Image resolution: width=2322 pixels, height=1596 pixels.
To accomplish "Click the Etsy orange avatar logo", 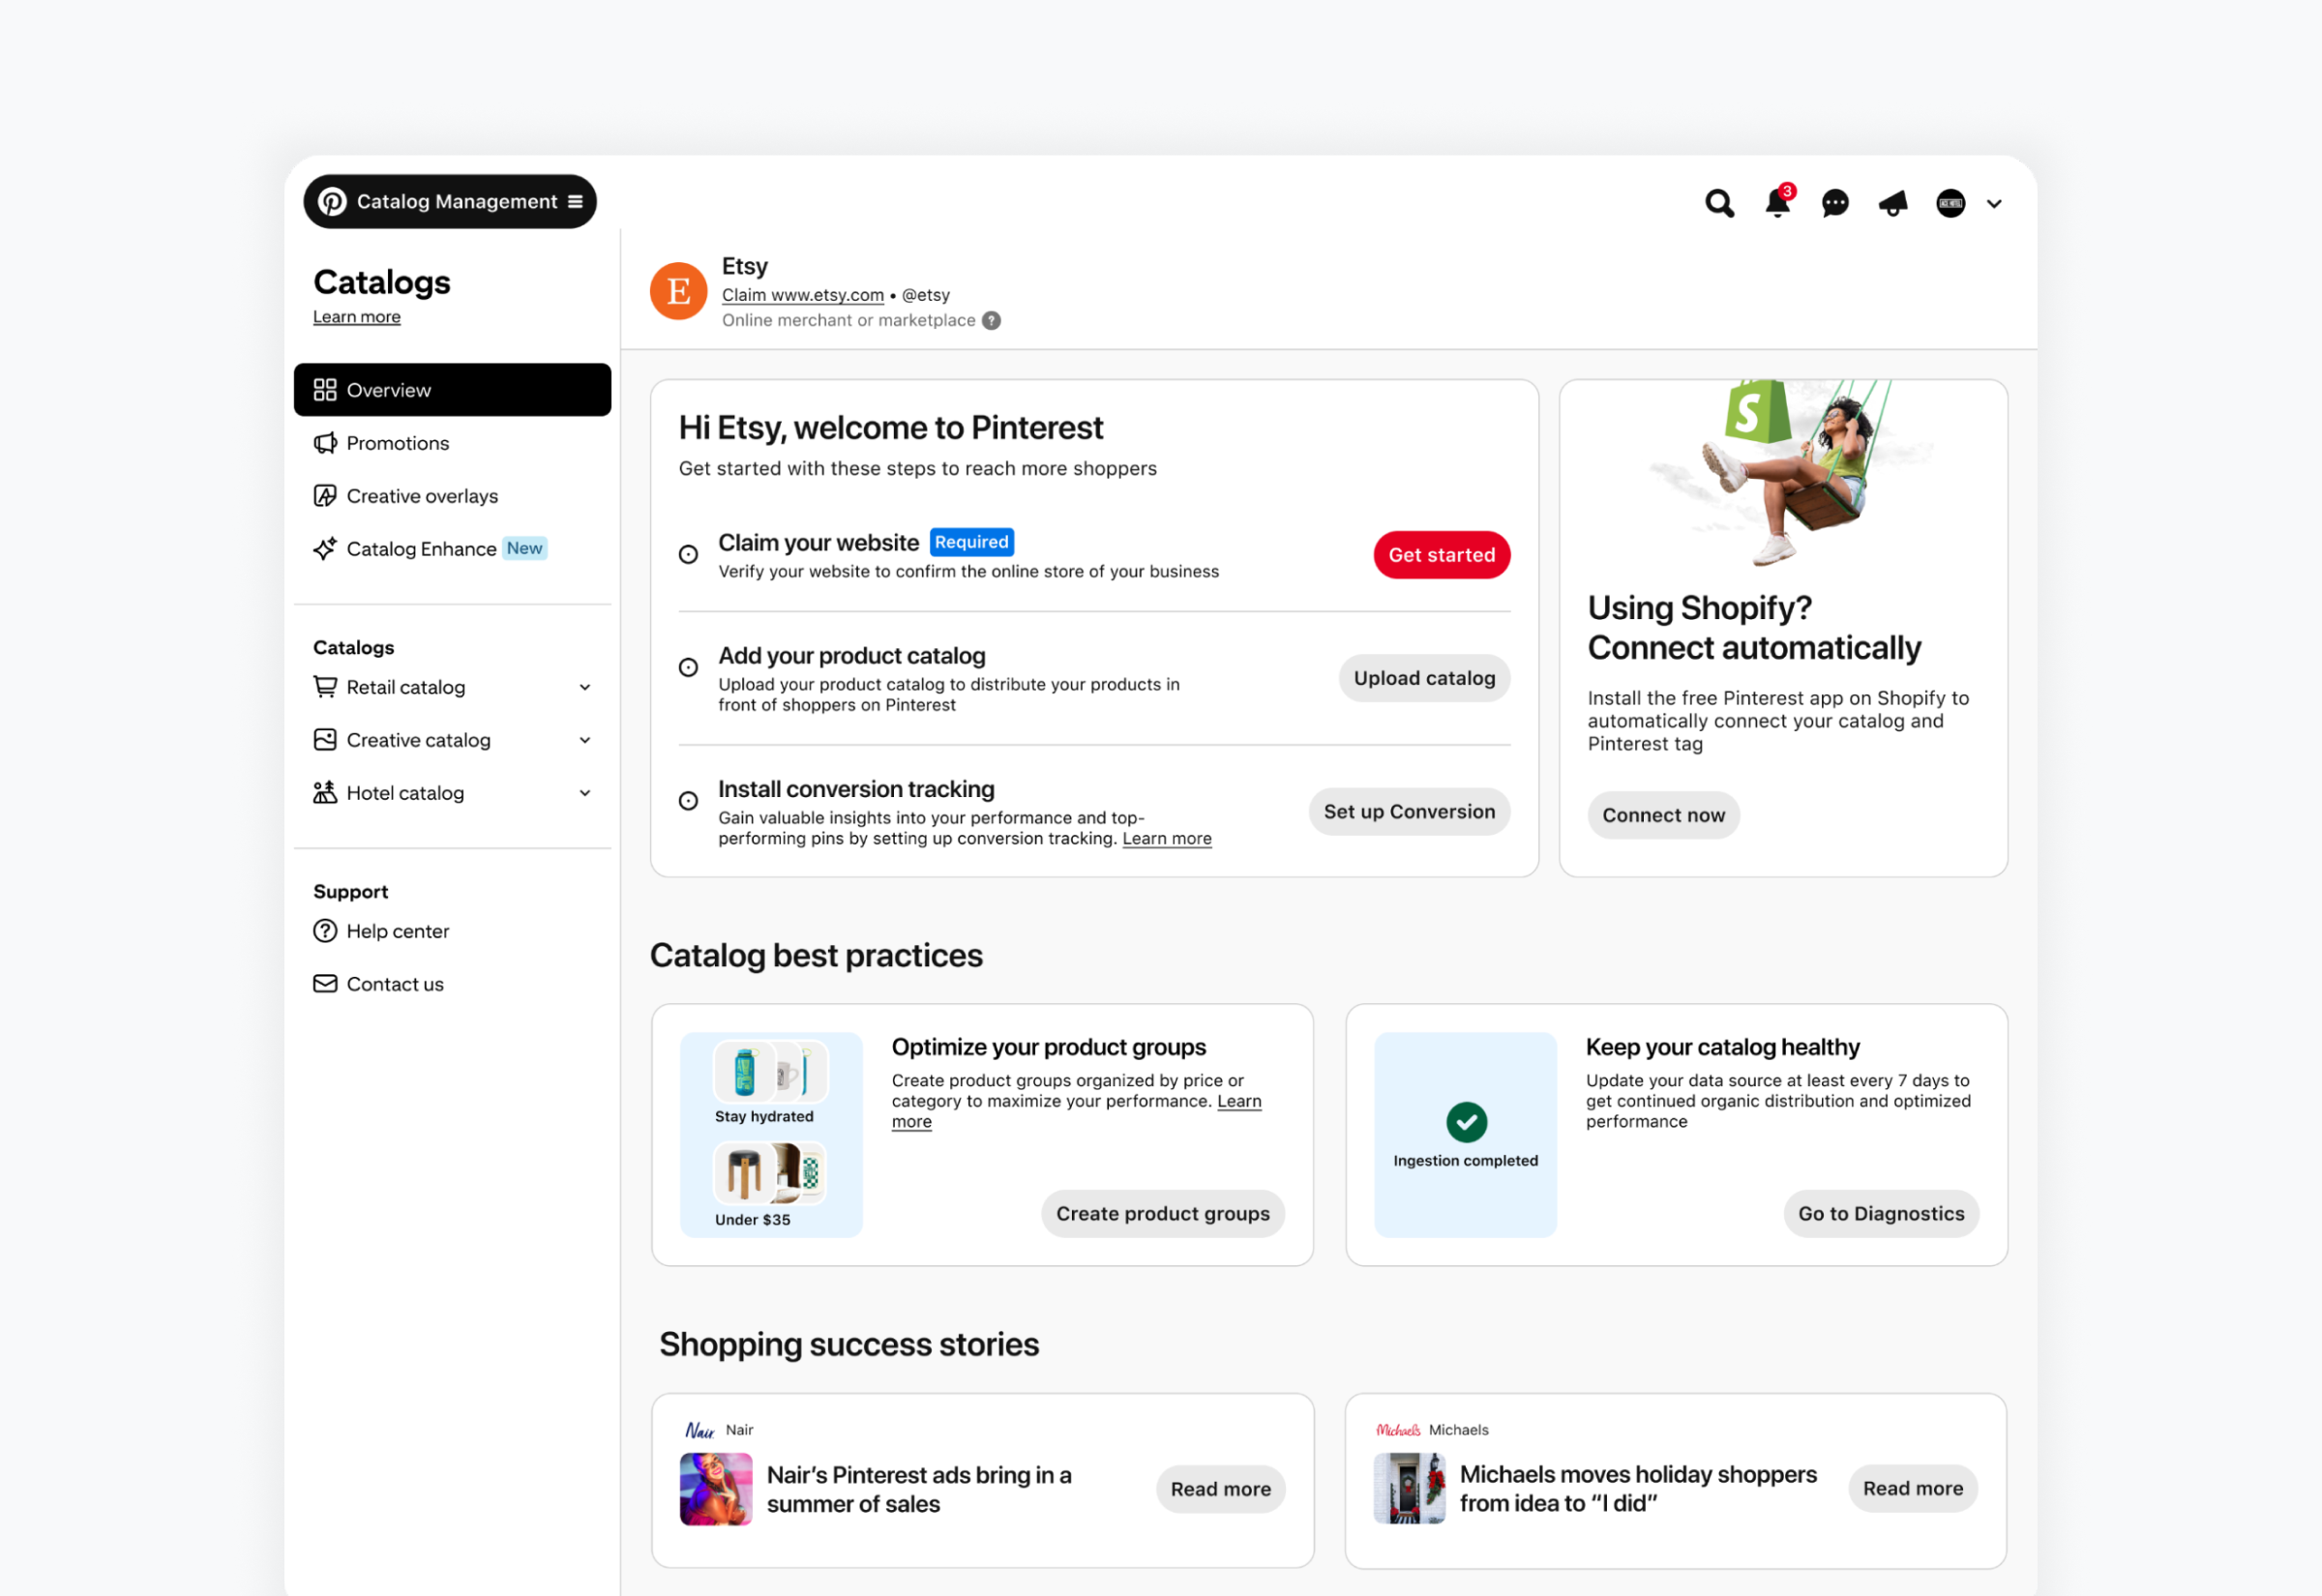I will 679,292.
